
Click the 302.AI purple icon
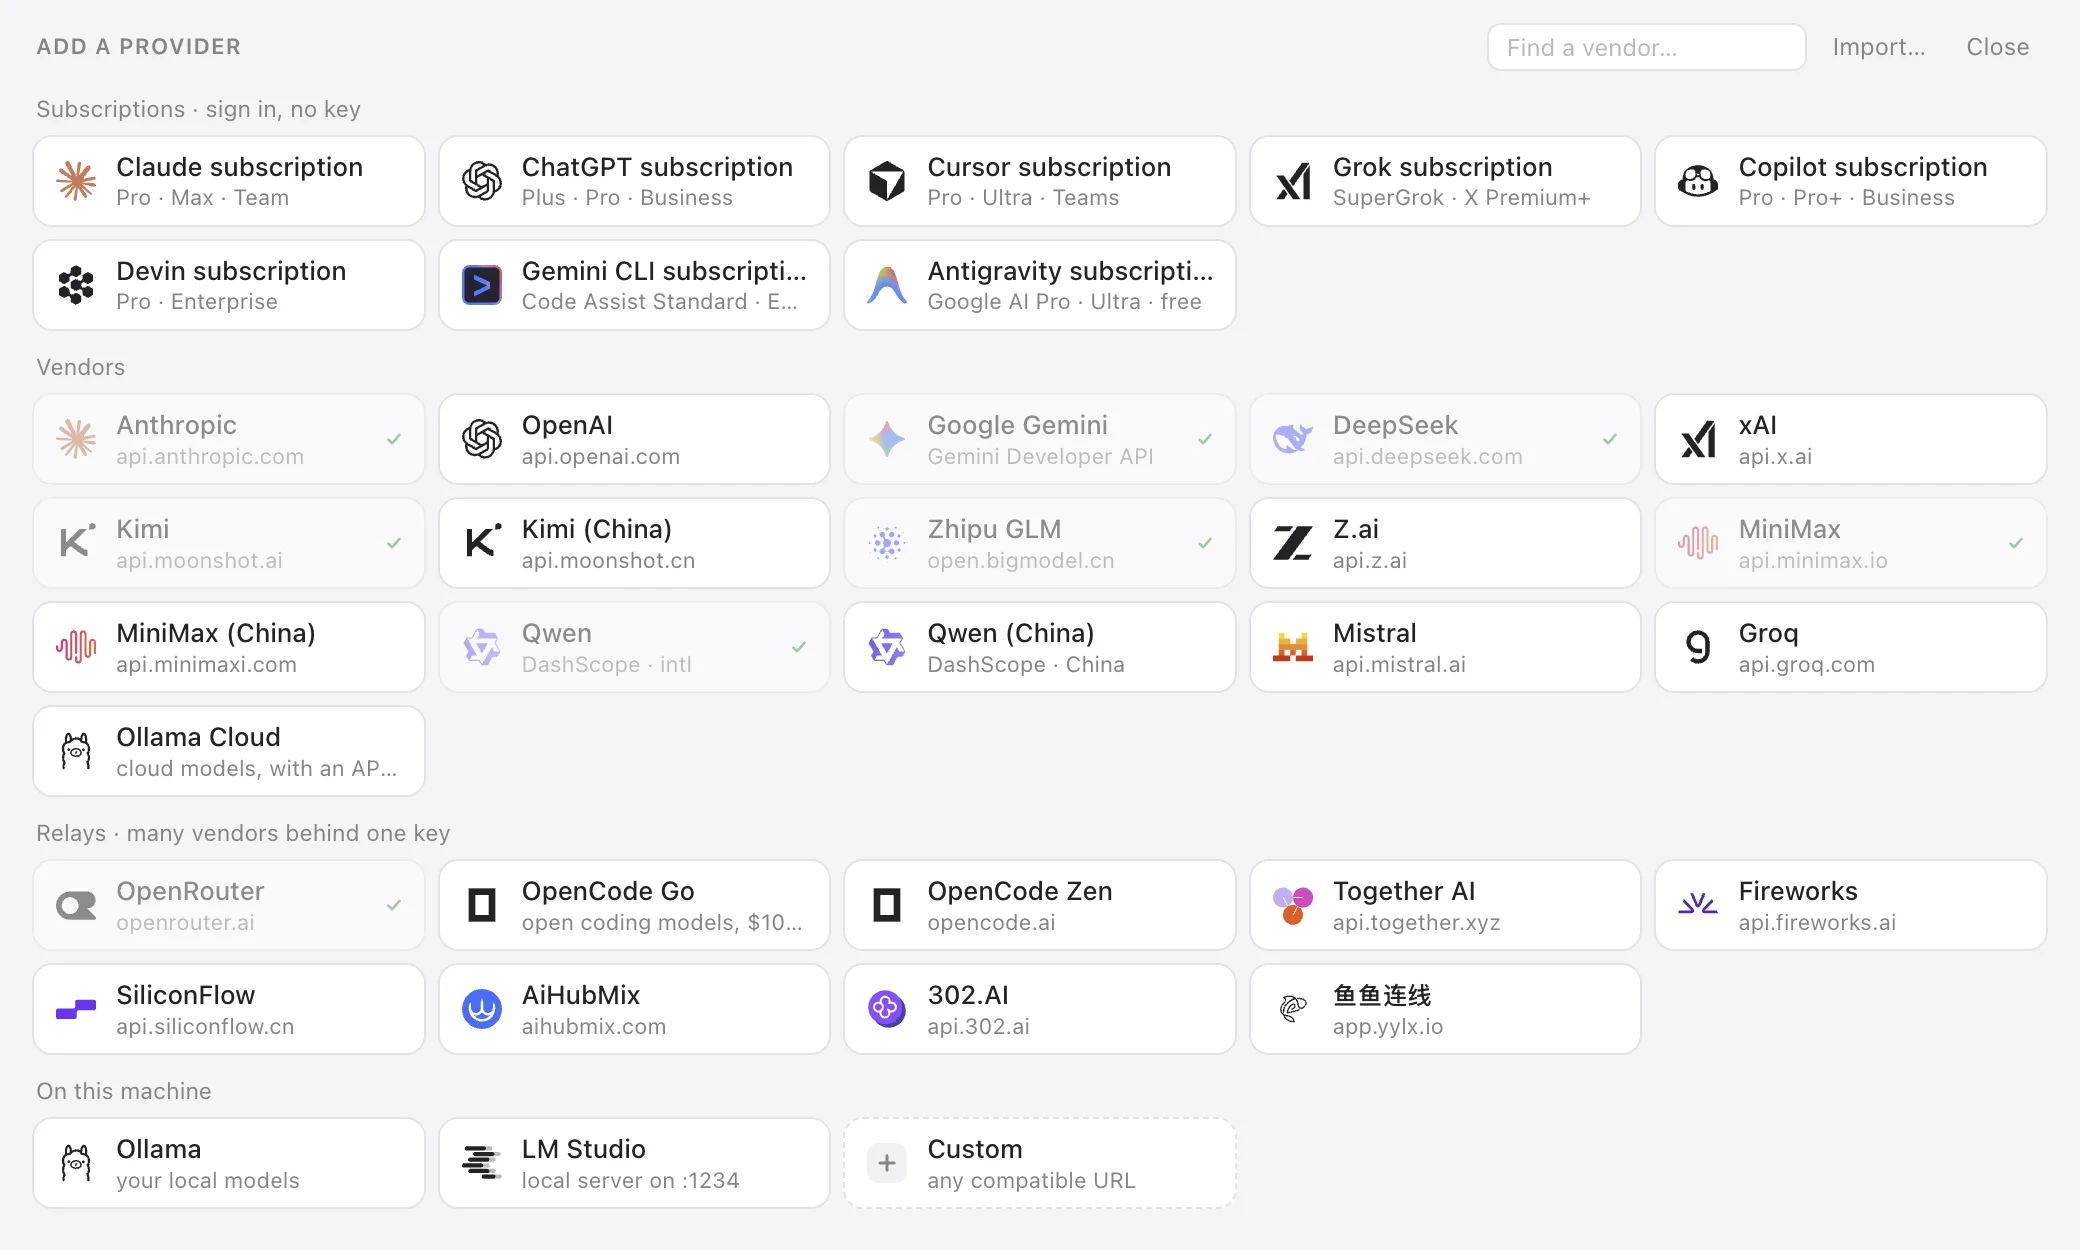887,1009
